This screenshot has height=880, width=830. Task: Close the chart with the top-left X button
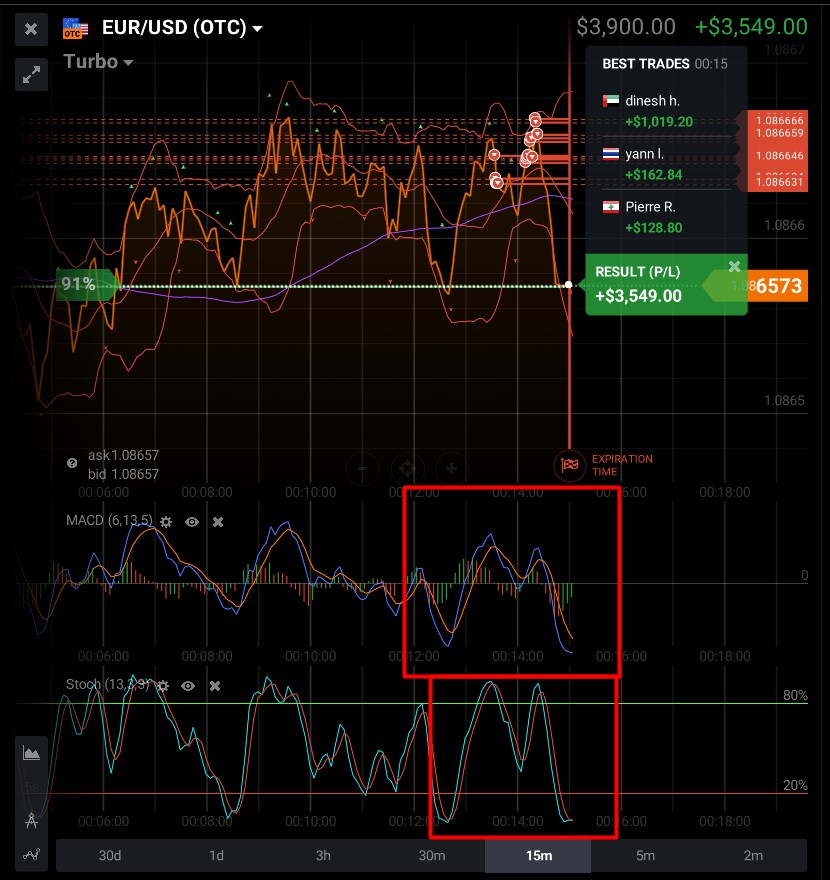pyautogui.click(x=31, y=29)
